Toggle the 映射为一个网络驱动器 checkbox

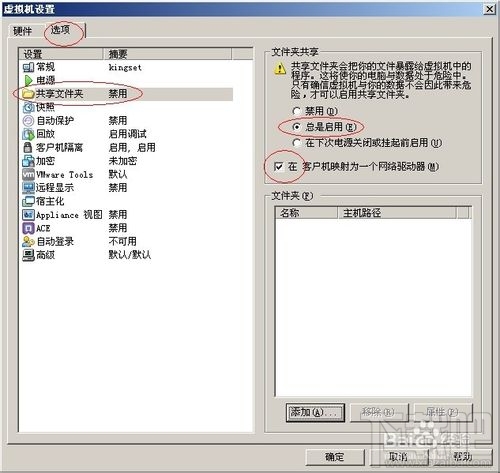278,166
